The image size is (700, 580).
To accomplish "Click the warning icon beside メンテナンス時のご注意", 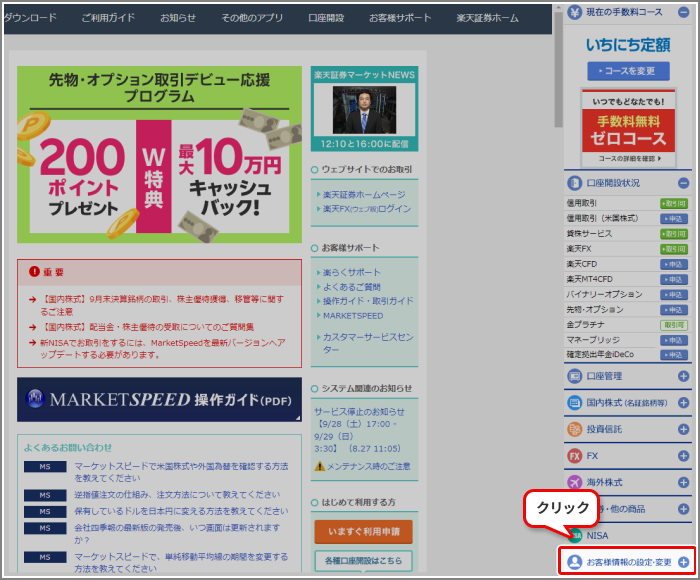I will (319, 466).
